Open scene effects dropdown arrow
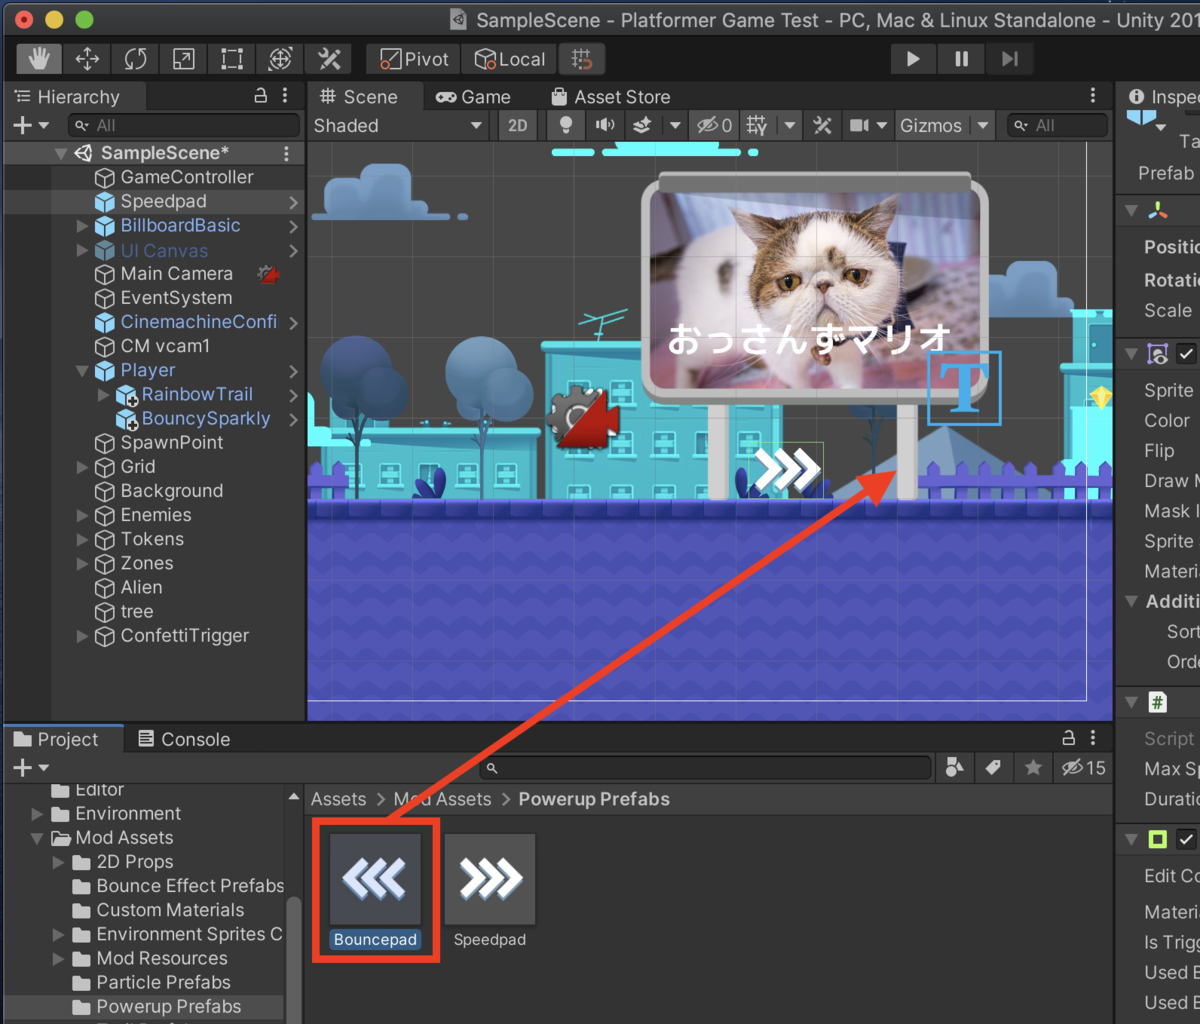This screenshot has width=1200, height=1024. [x=675, y=126]
